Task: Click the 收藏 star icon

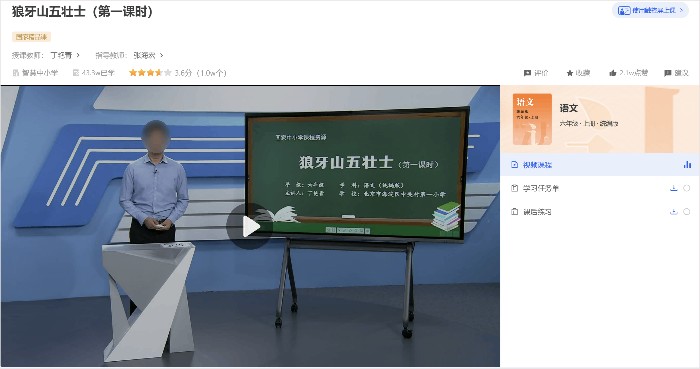Action: coord(570,73)
